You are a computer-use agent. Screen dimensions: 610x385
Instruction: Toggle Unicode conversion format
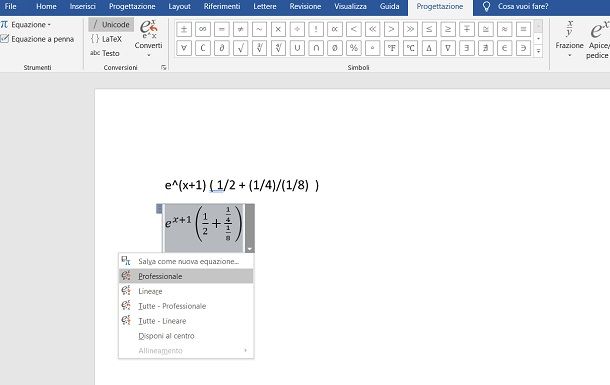coord(111,24)
